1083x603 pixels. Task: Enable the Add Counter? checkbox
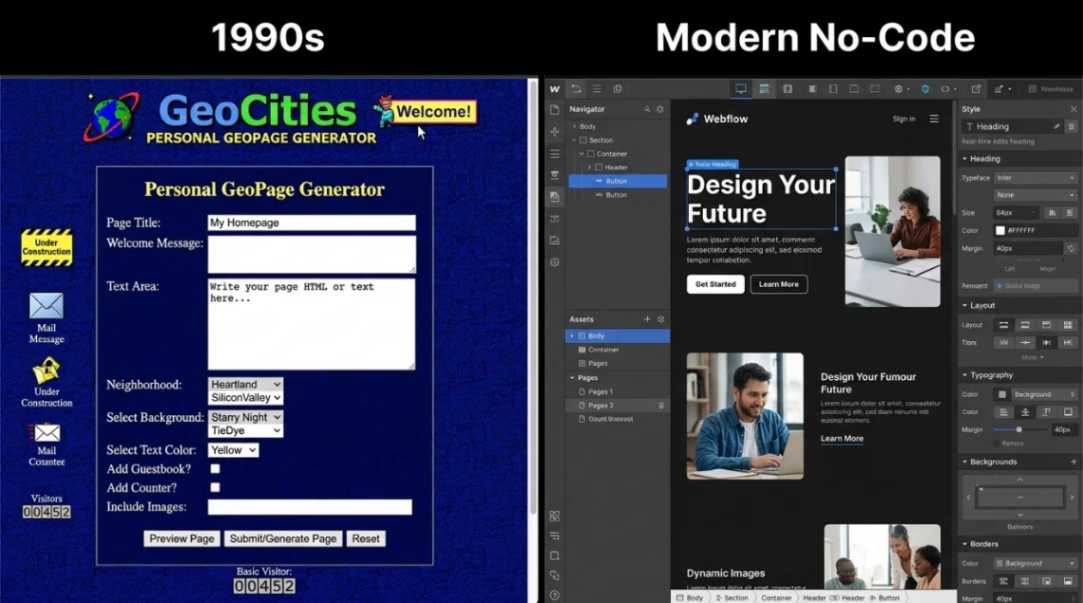pyautogui.click(x=214, y=487)
